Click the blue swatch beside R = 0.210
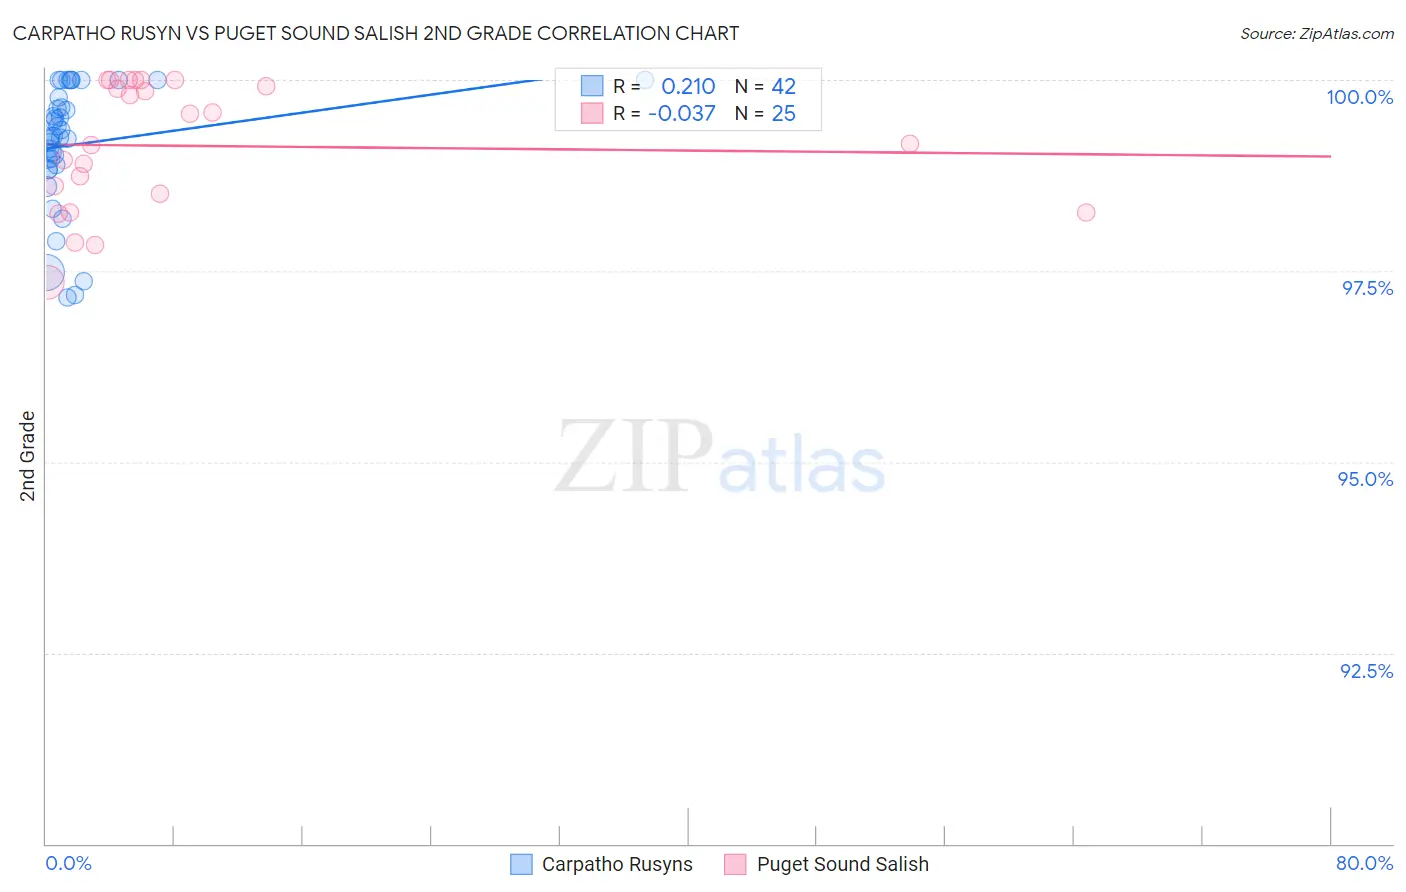The image size is (1406, 892). [592, 86]
